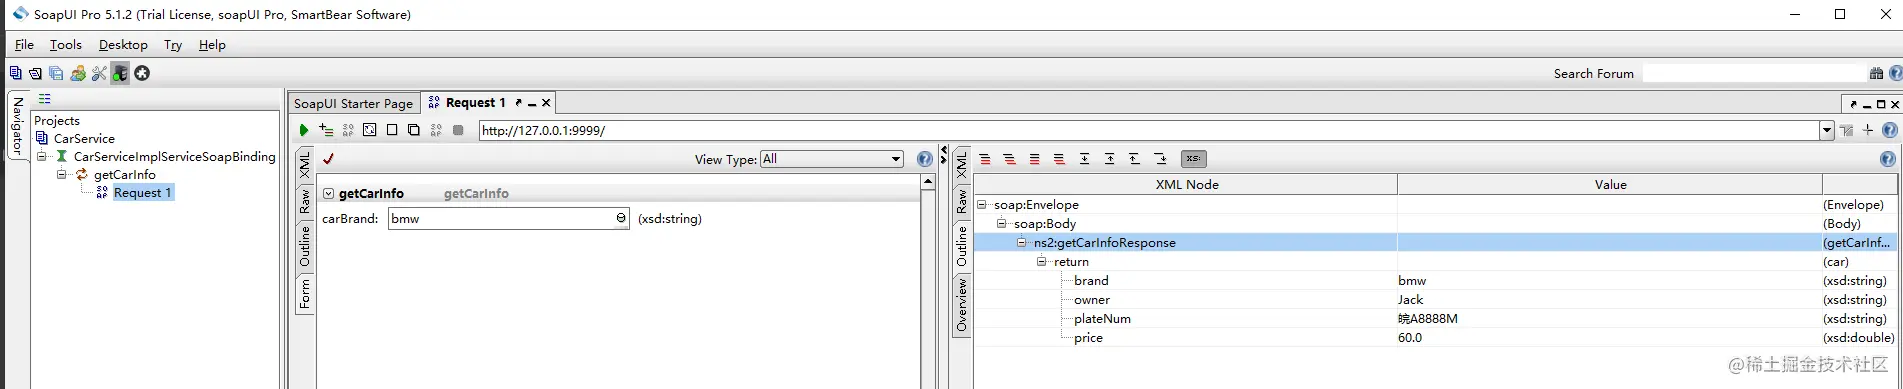
Task: Open preferences wrench-and-screwdriver icon
Action: [99, 73]
